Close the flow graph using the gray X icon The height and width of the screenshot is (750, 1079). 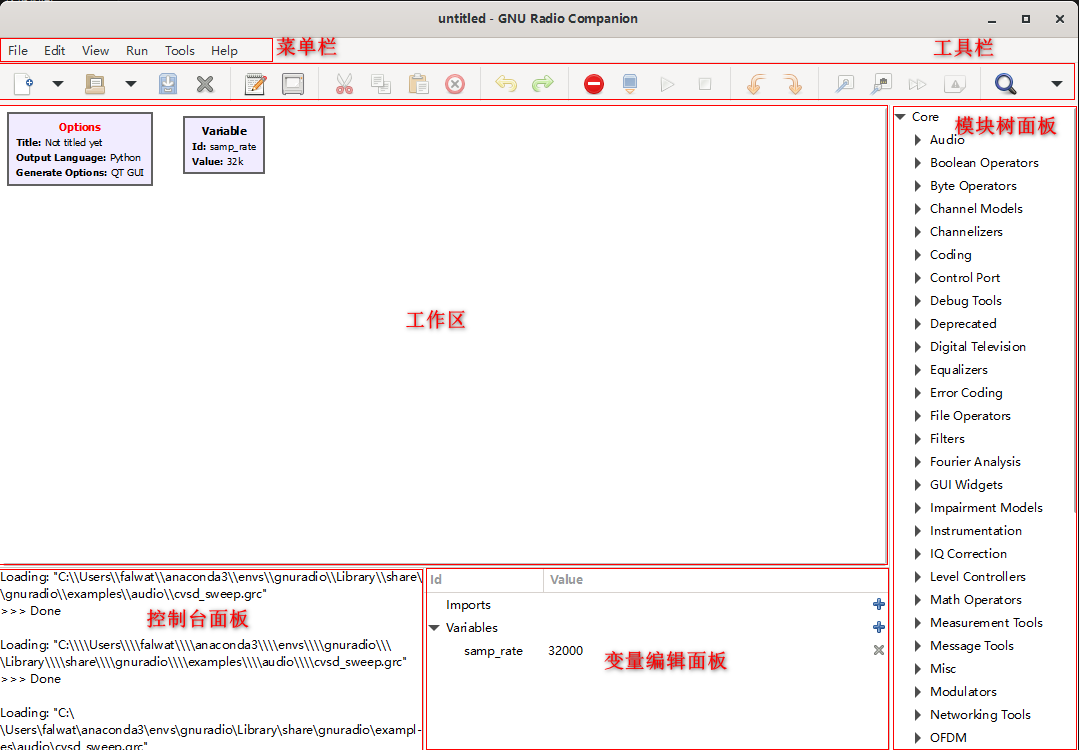[x=205, y=84]
